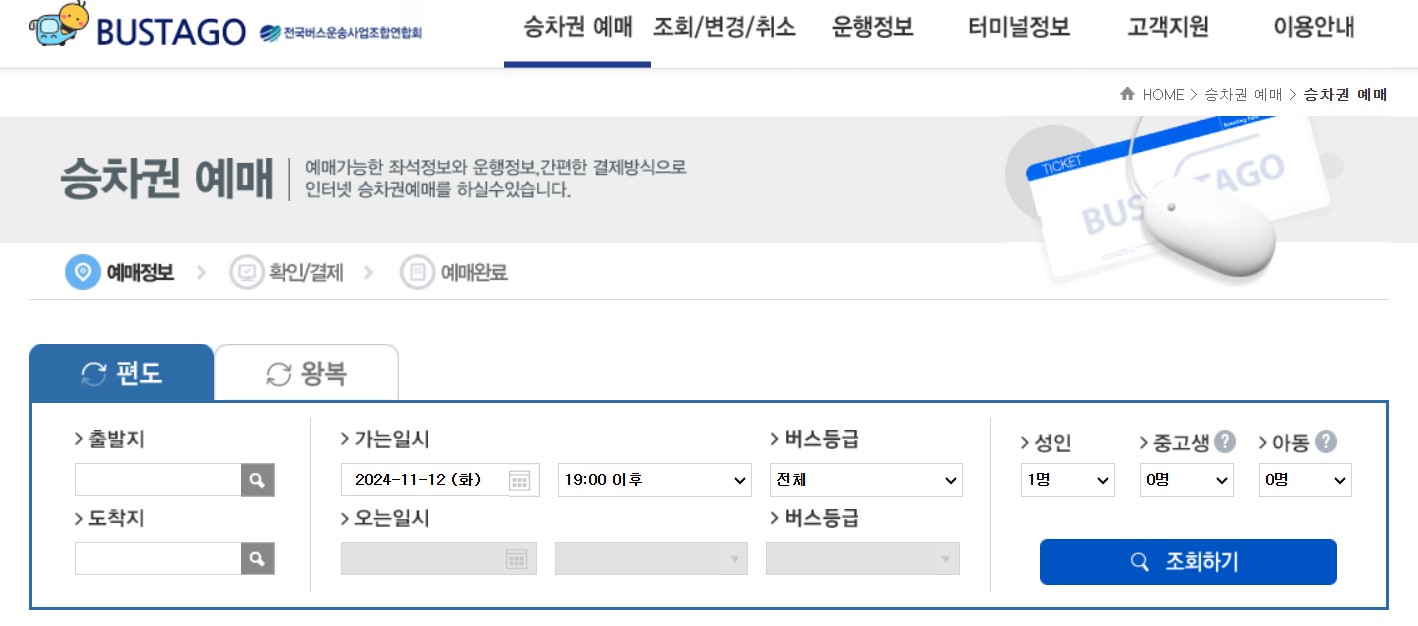Open the departure time dropdown showing 19:00 이후

coord(654,479)
